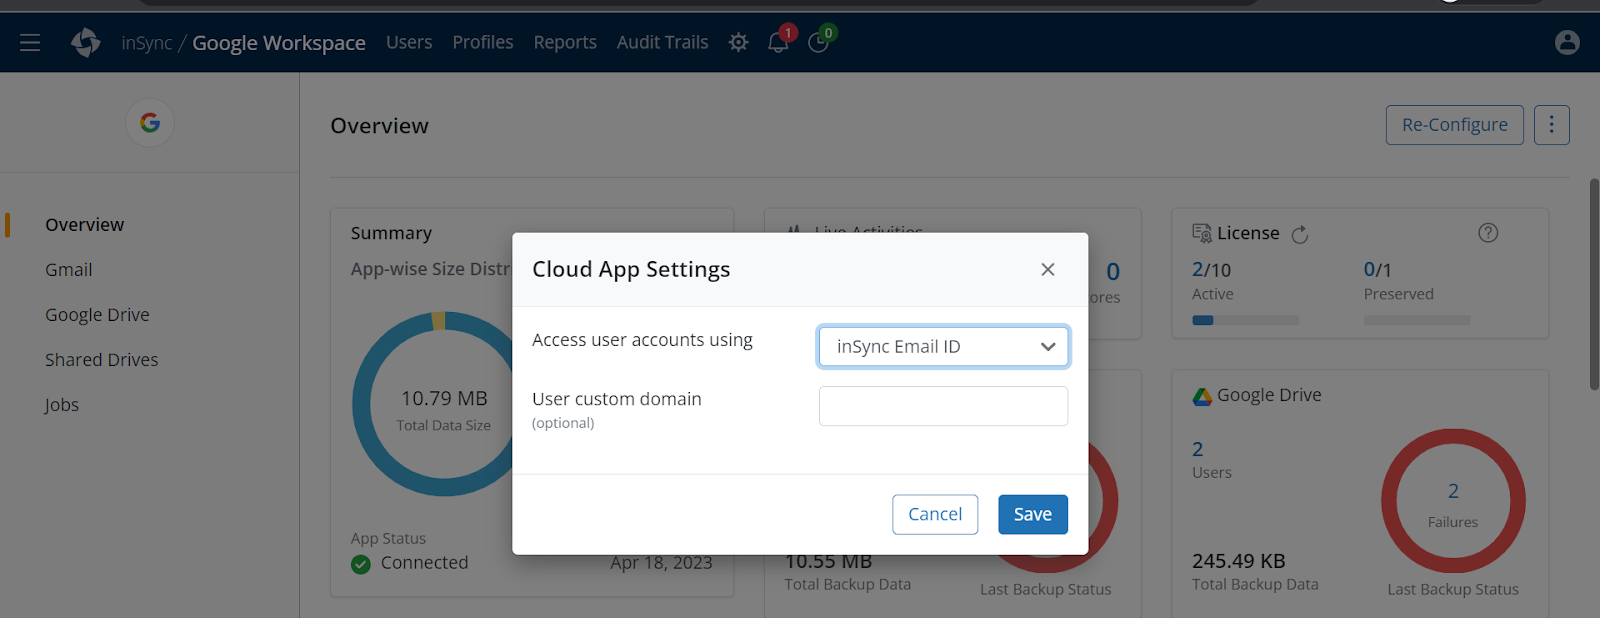Open the Users menu
The height and width of the screenshot is (618, 1600).
409,42
